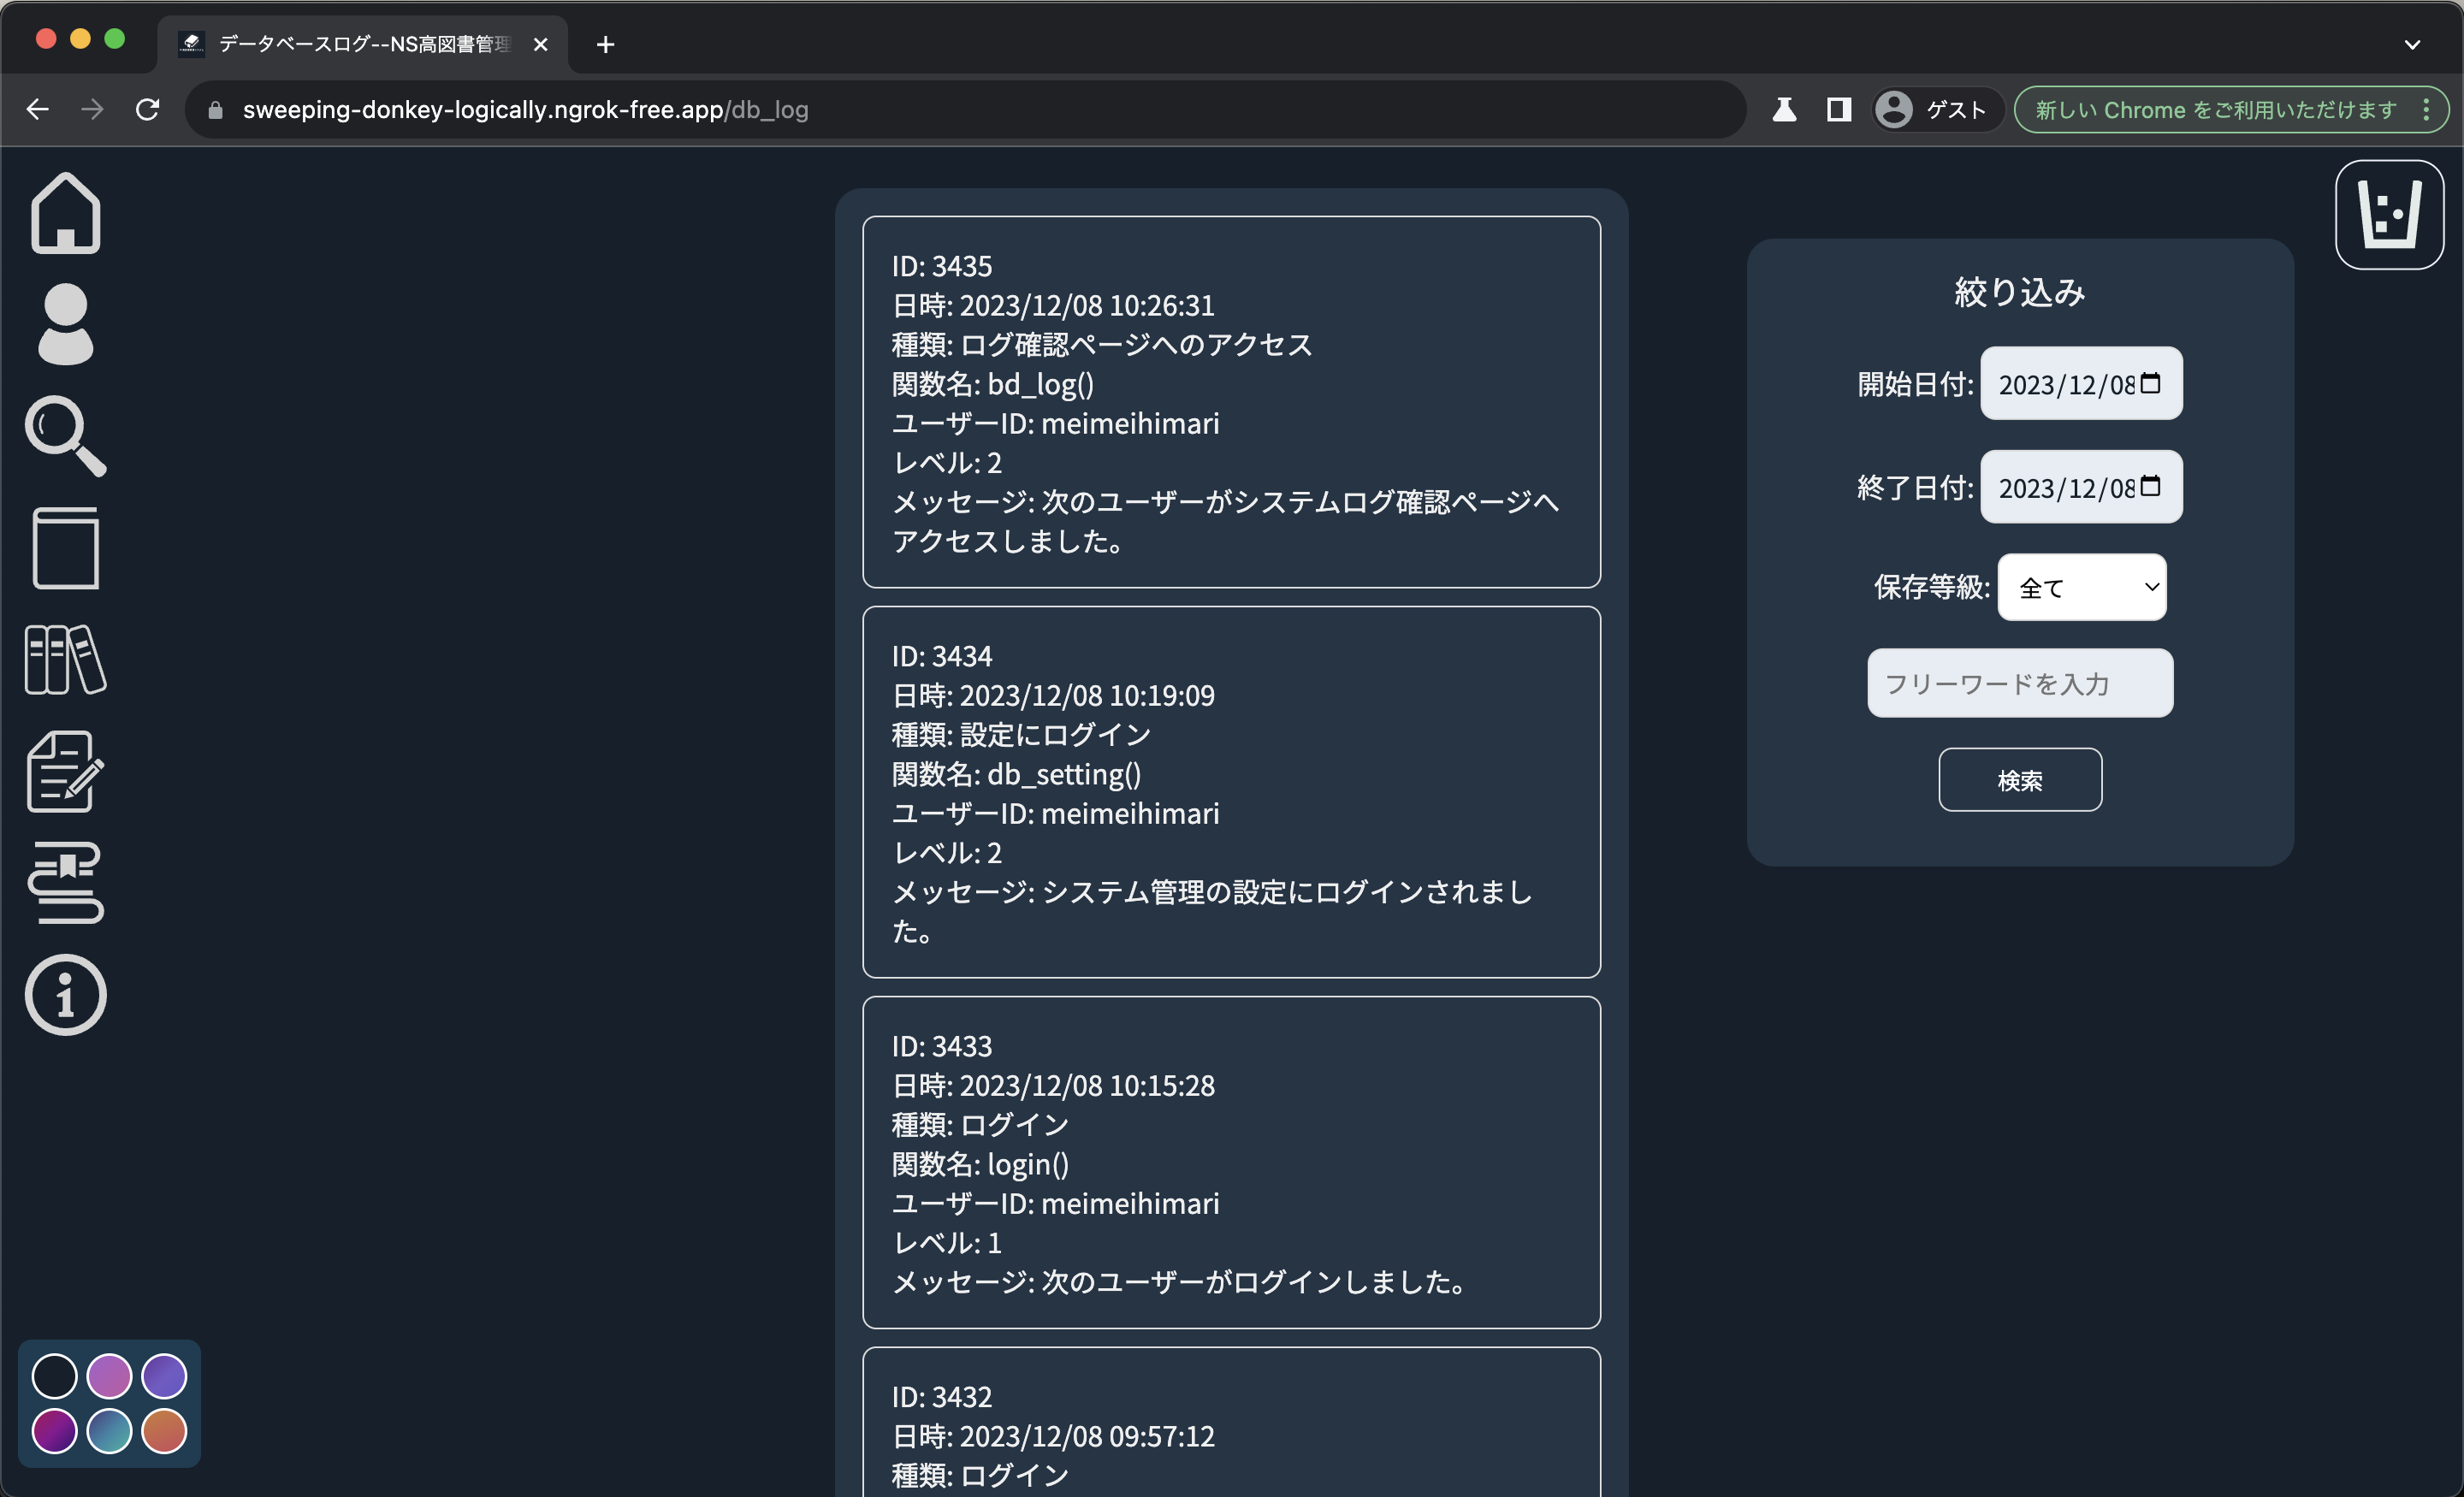Open the 保存等級 dropdown showing 全て
Viewport: 2464px width, 1497px height.
[2081, 587]
